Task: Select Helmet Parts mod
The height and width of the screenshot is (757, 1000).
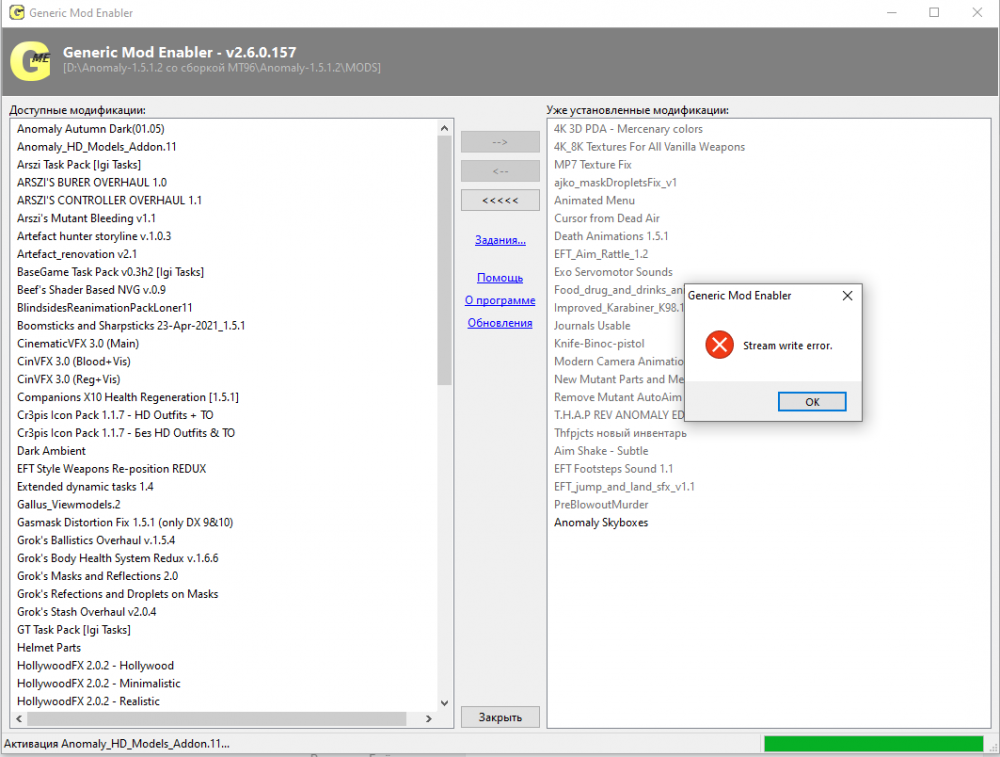Action: click(x=49, y=647)
